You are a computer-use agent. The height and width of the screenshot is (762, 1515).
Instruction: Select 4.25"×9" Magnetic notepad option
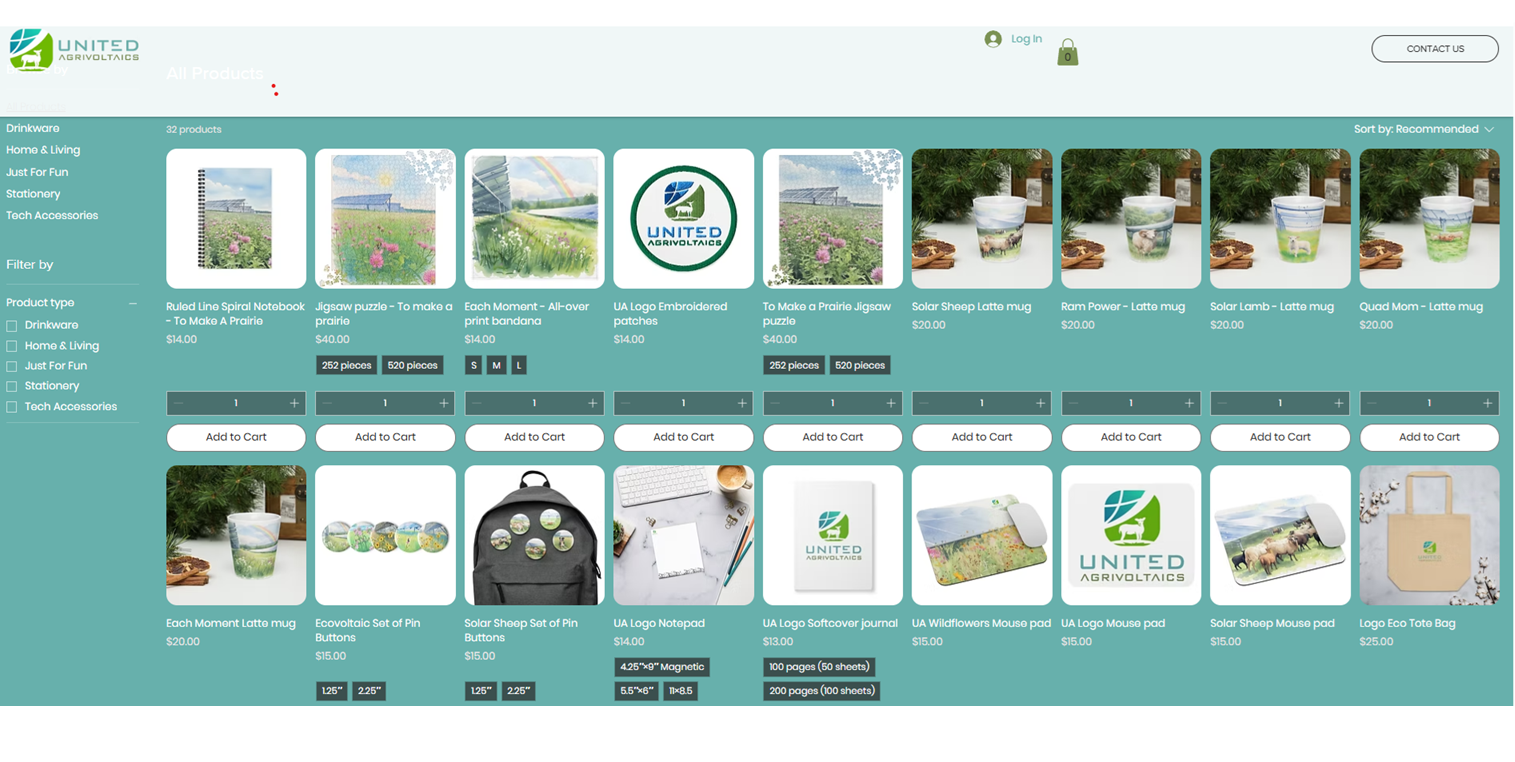662,667
